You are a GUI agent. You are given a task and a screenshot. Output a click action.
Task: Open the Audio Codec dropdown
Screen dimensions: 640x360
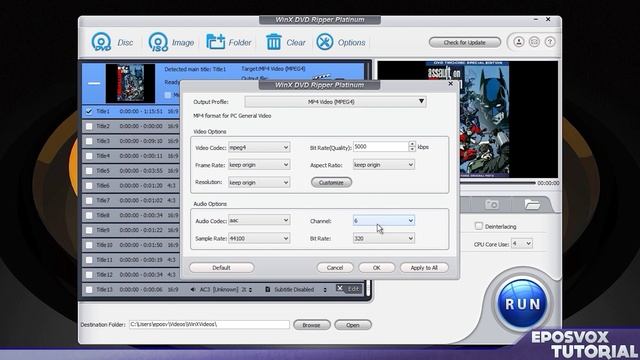[259, 220]
